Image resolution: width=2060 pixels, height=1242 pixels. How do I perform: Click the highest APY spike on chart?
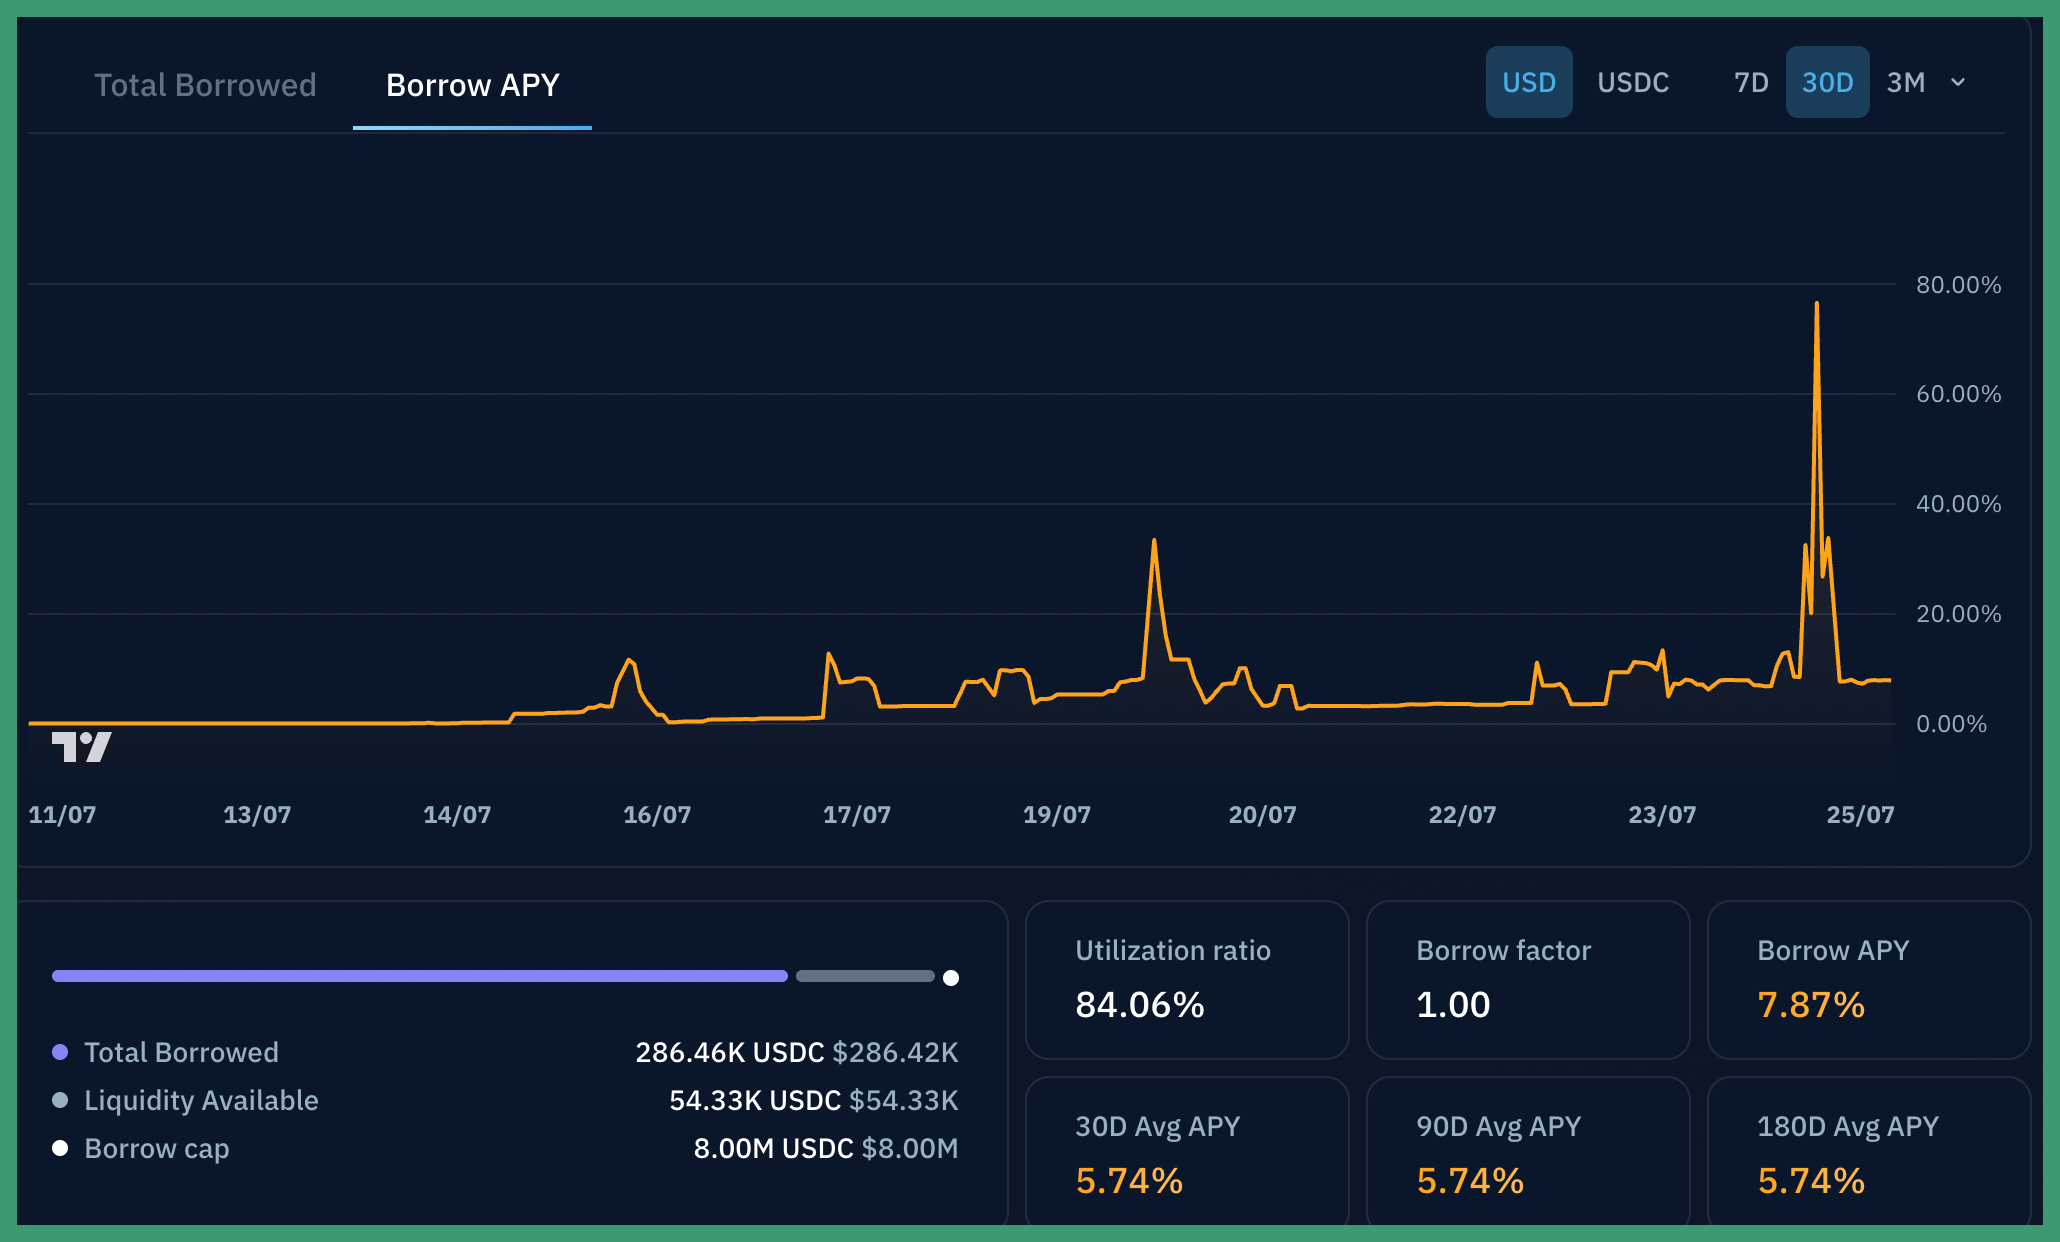point(1816,304)
